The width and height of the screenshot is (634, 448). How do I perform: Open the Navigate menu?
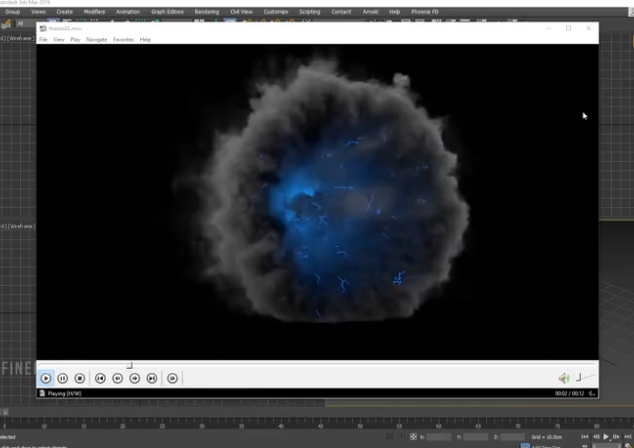click(x=97, y=40)
